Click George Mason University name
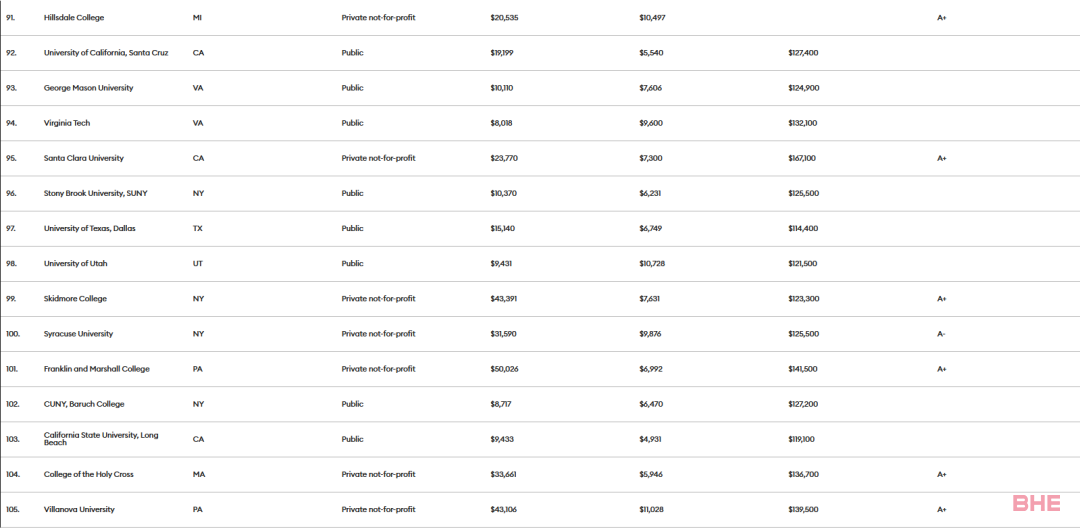 pos(88,88)
